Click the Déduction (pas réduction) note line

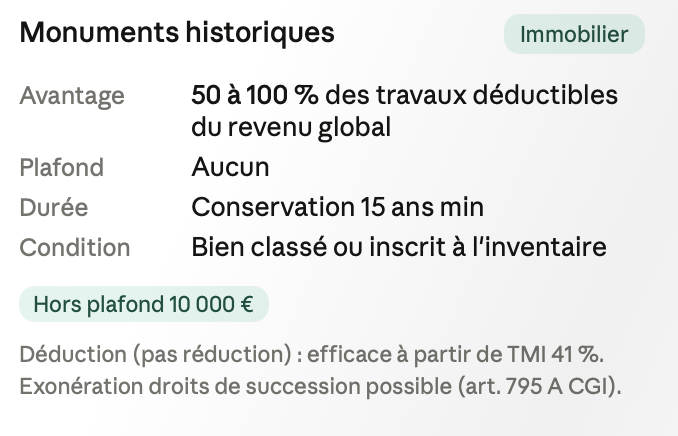point(311,355)
